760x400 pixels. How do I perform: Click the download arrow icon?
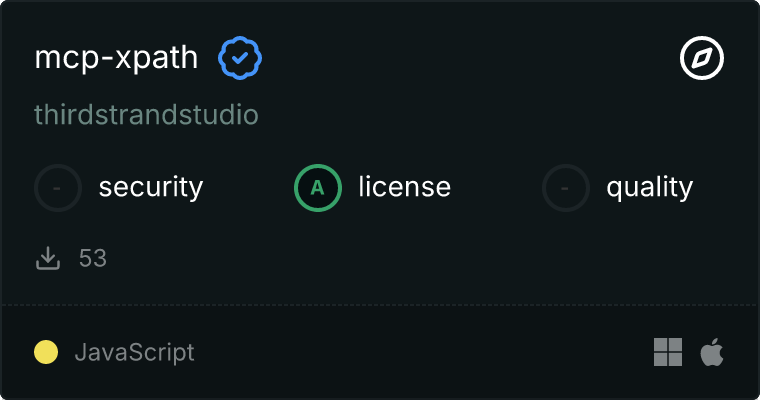[x=48, y=258]
